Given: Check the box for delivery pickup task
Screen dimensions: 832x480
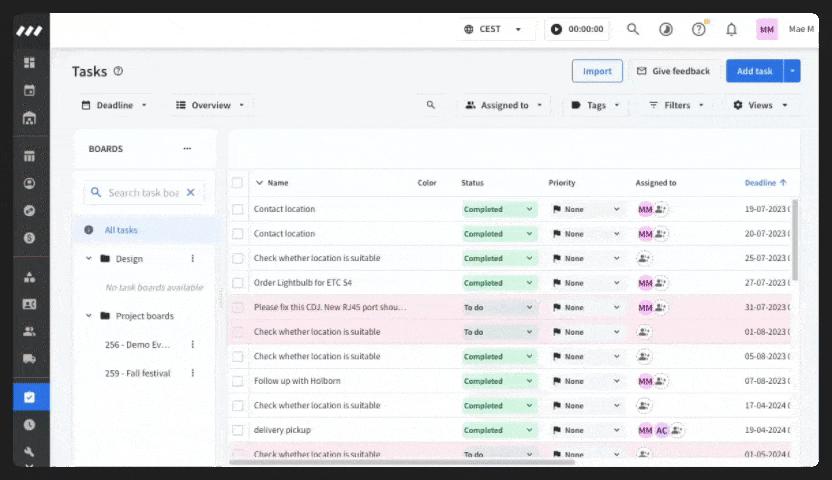Looking at the screenshot, I should [x=238, y=430].
